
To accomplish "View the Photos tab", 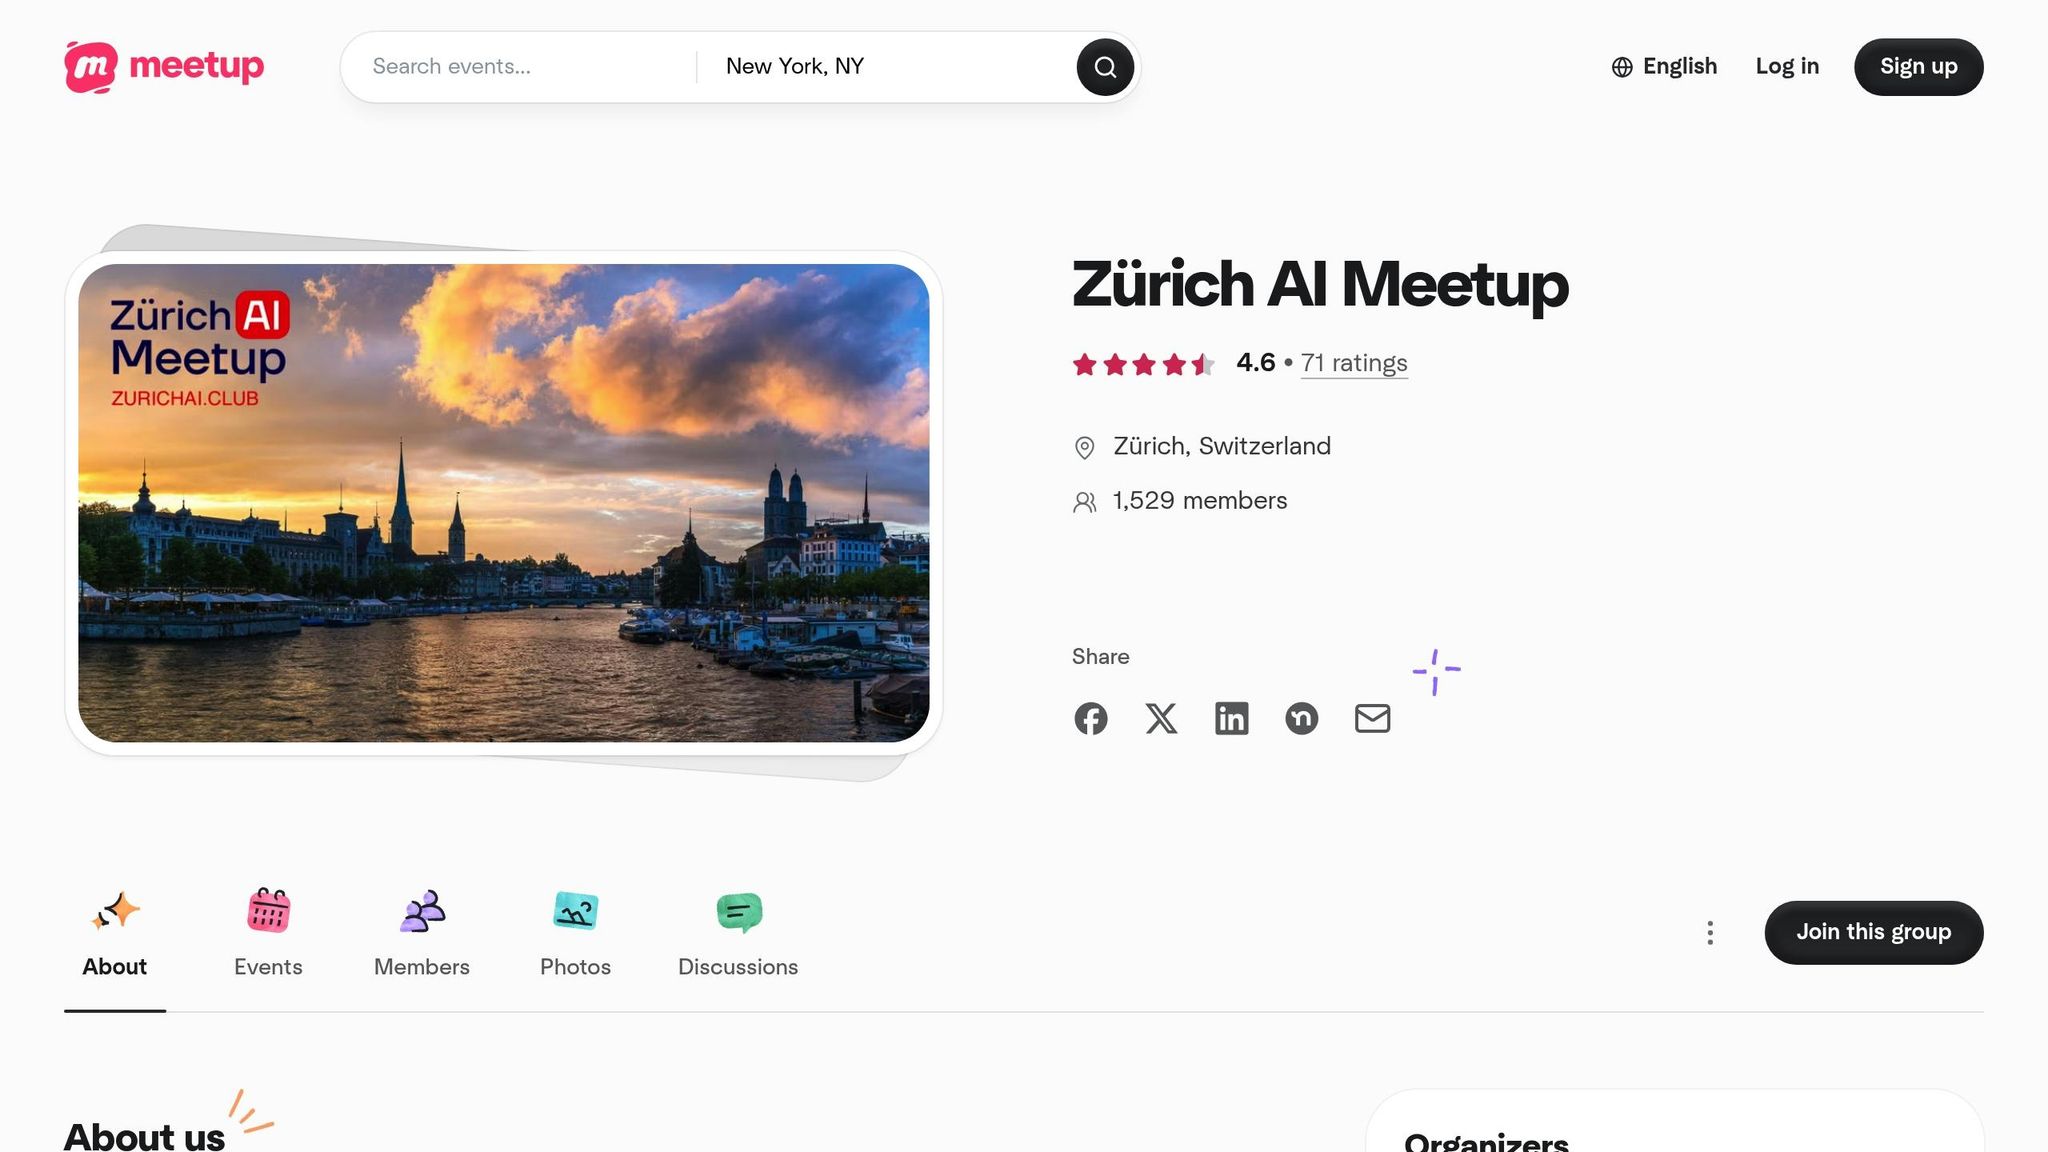I will coord(575,932).
